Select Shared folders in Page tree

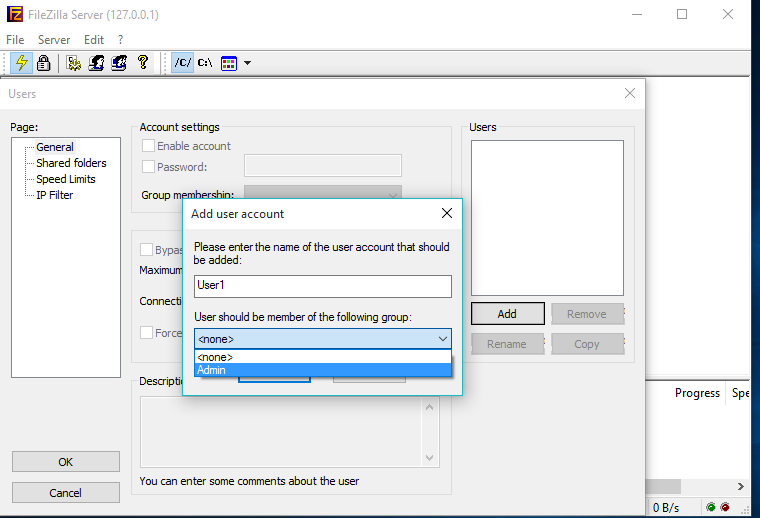coord(71,163)
